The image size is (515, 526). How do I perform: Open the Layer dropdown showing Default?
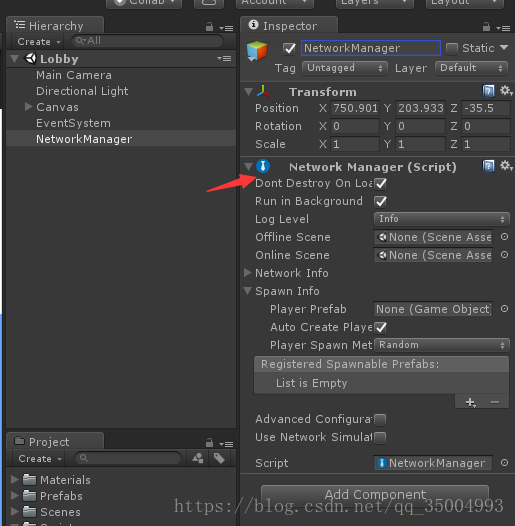pyautogui.click(x=471, y=68)
